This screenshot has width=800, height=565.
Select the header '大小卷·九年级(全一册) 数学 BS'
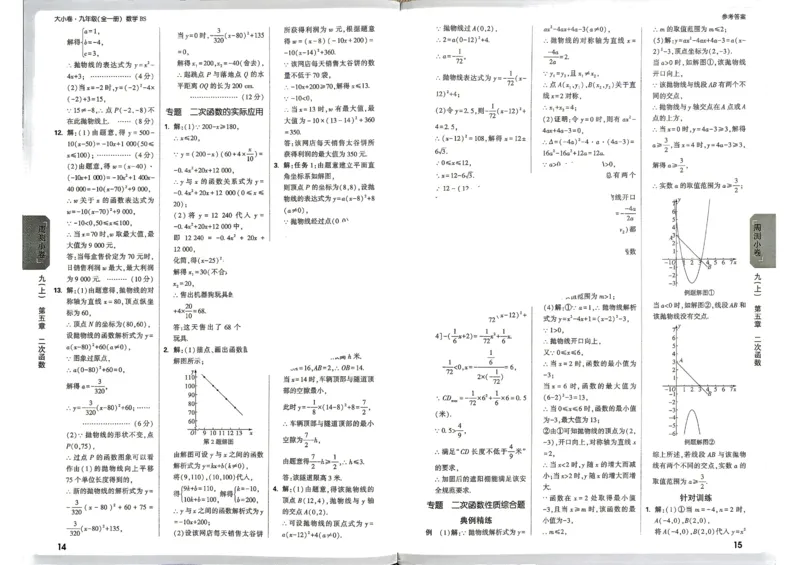tap(100, 19)
